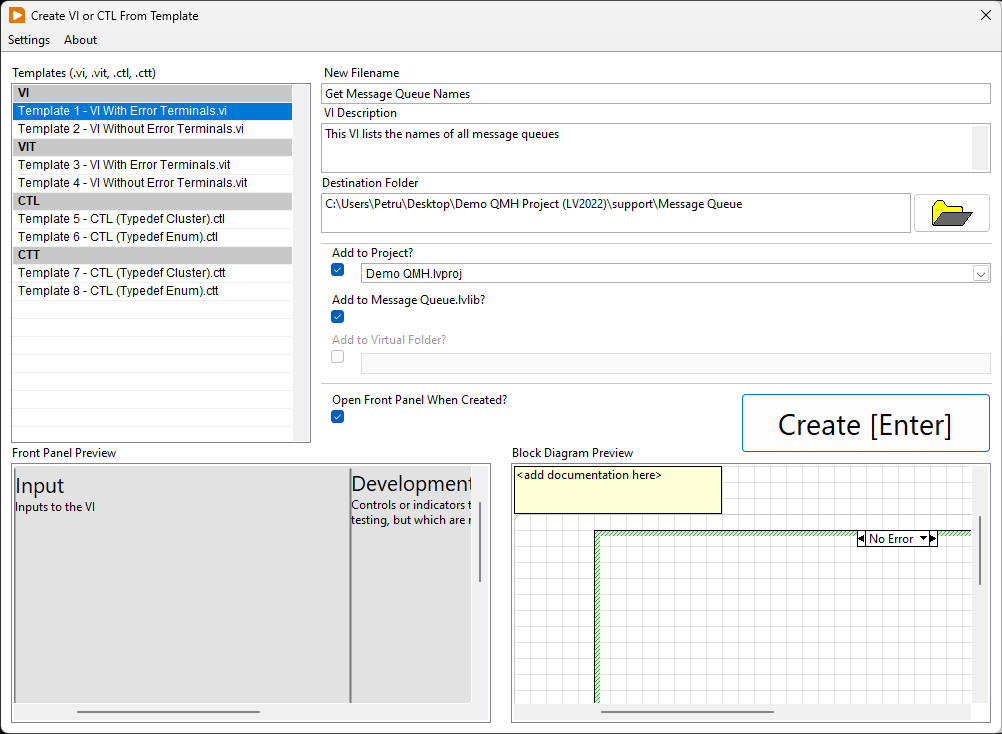Disable Open Front Panel When Created
The height and width of the screenshot is (734, 1002).
(337, 416)
